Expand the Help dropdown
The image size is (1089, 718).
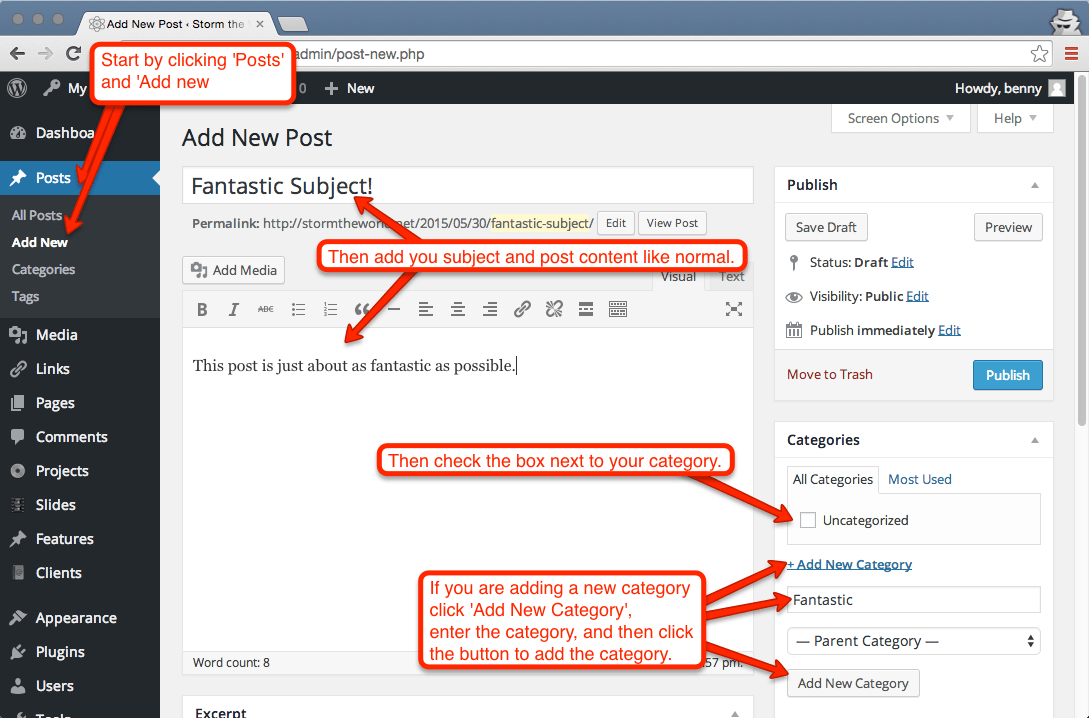click(x=1013, y=118)
